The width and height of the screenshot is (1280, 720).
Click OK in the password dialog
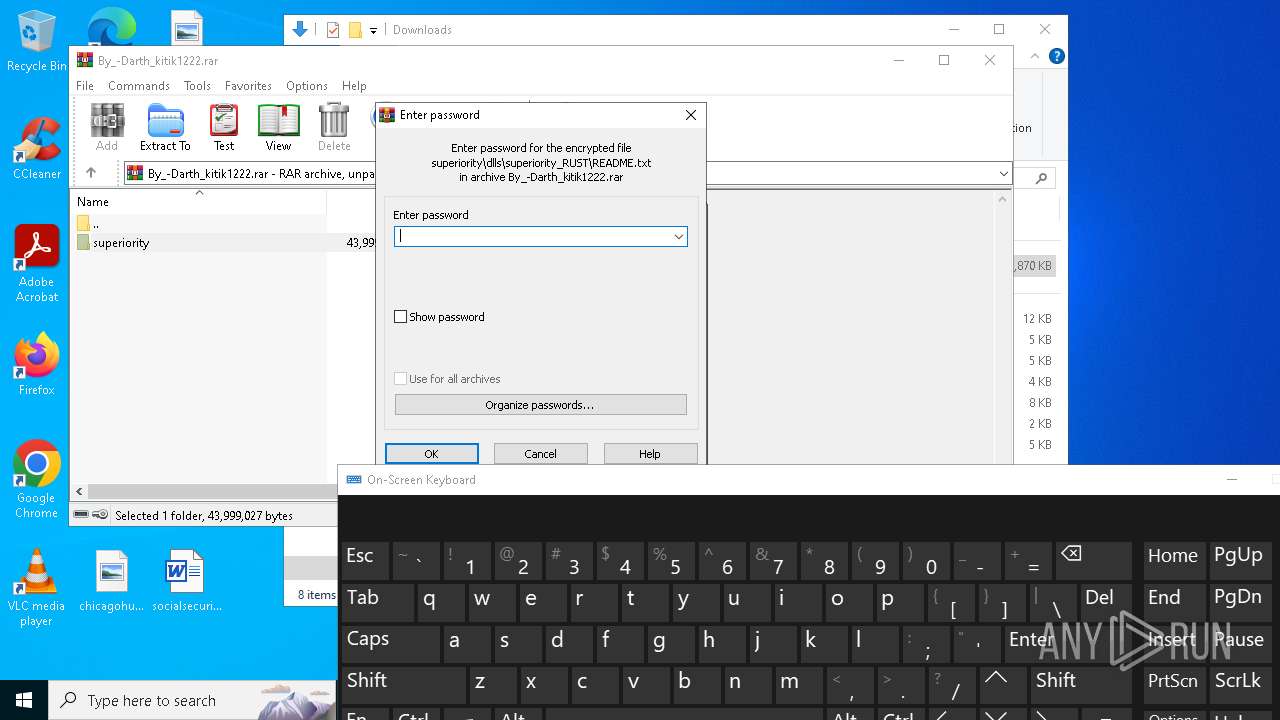click(432, 454)
